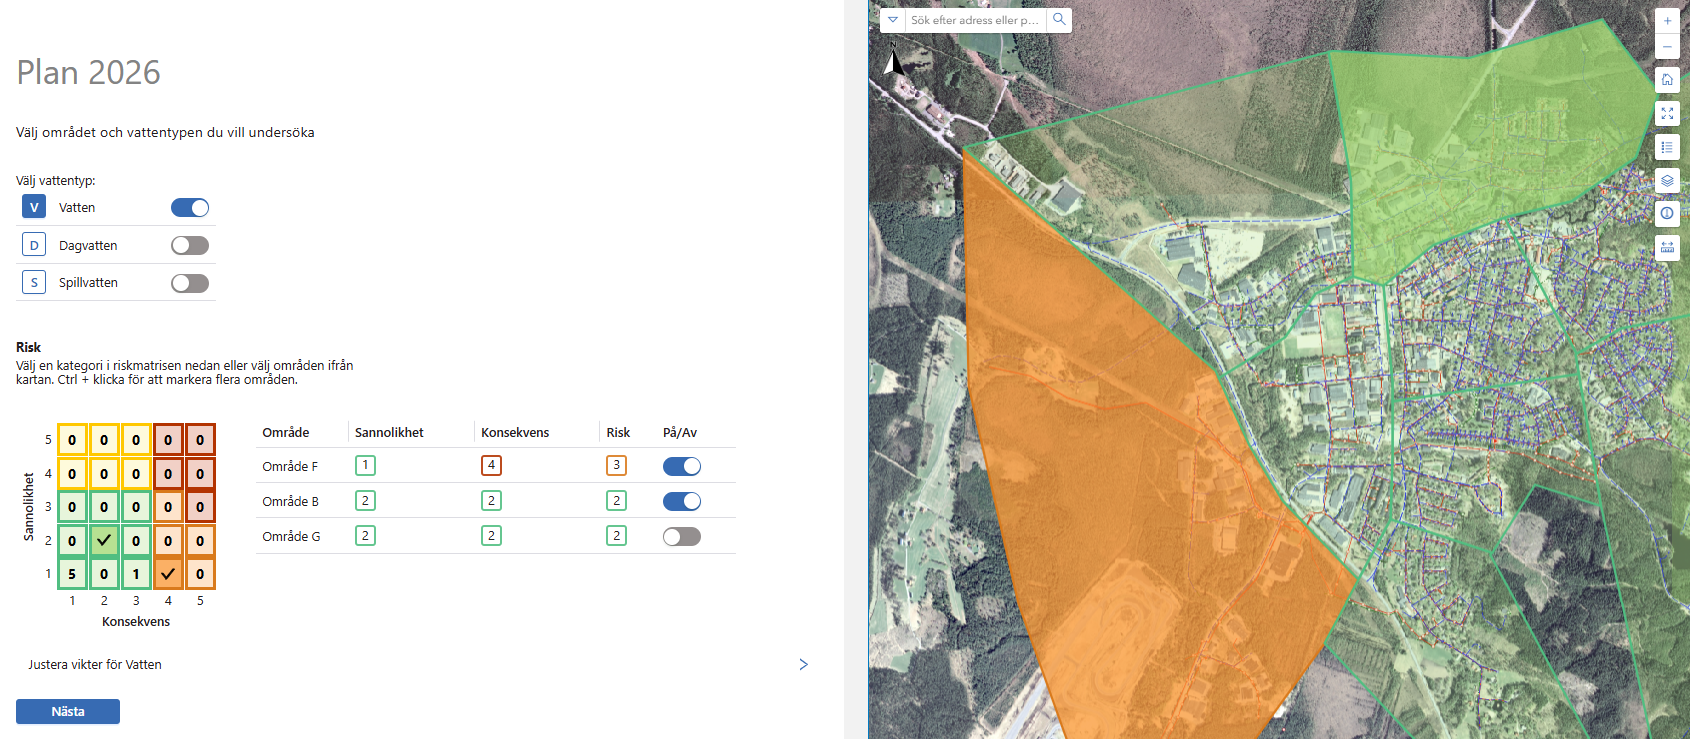
Task: Disable Område F toggle
Action: tap(682, 466)
